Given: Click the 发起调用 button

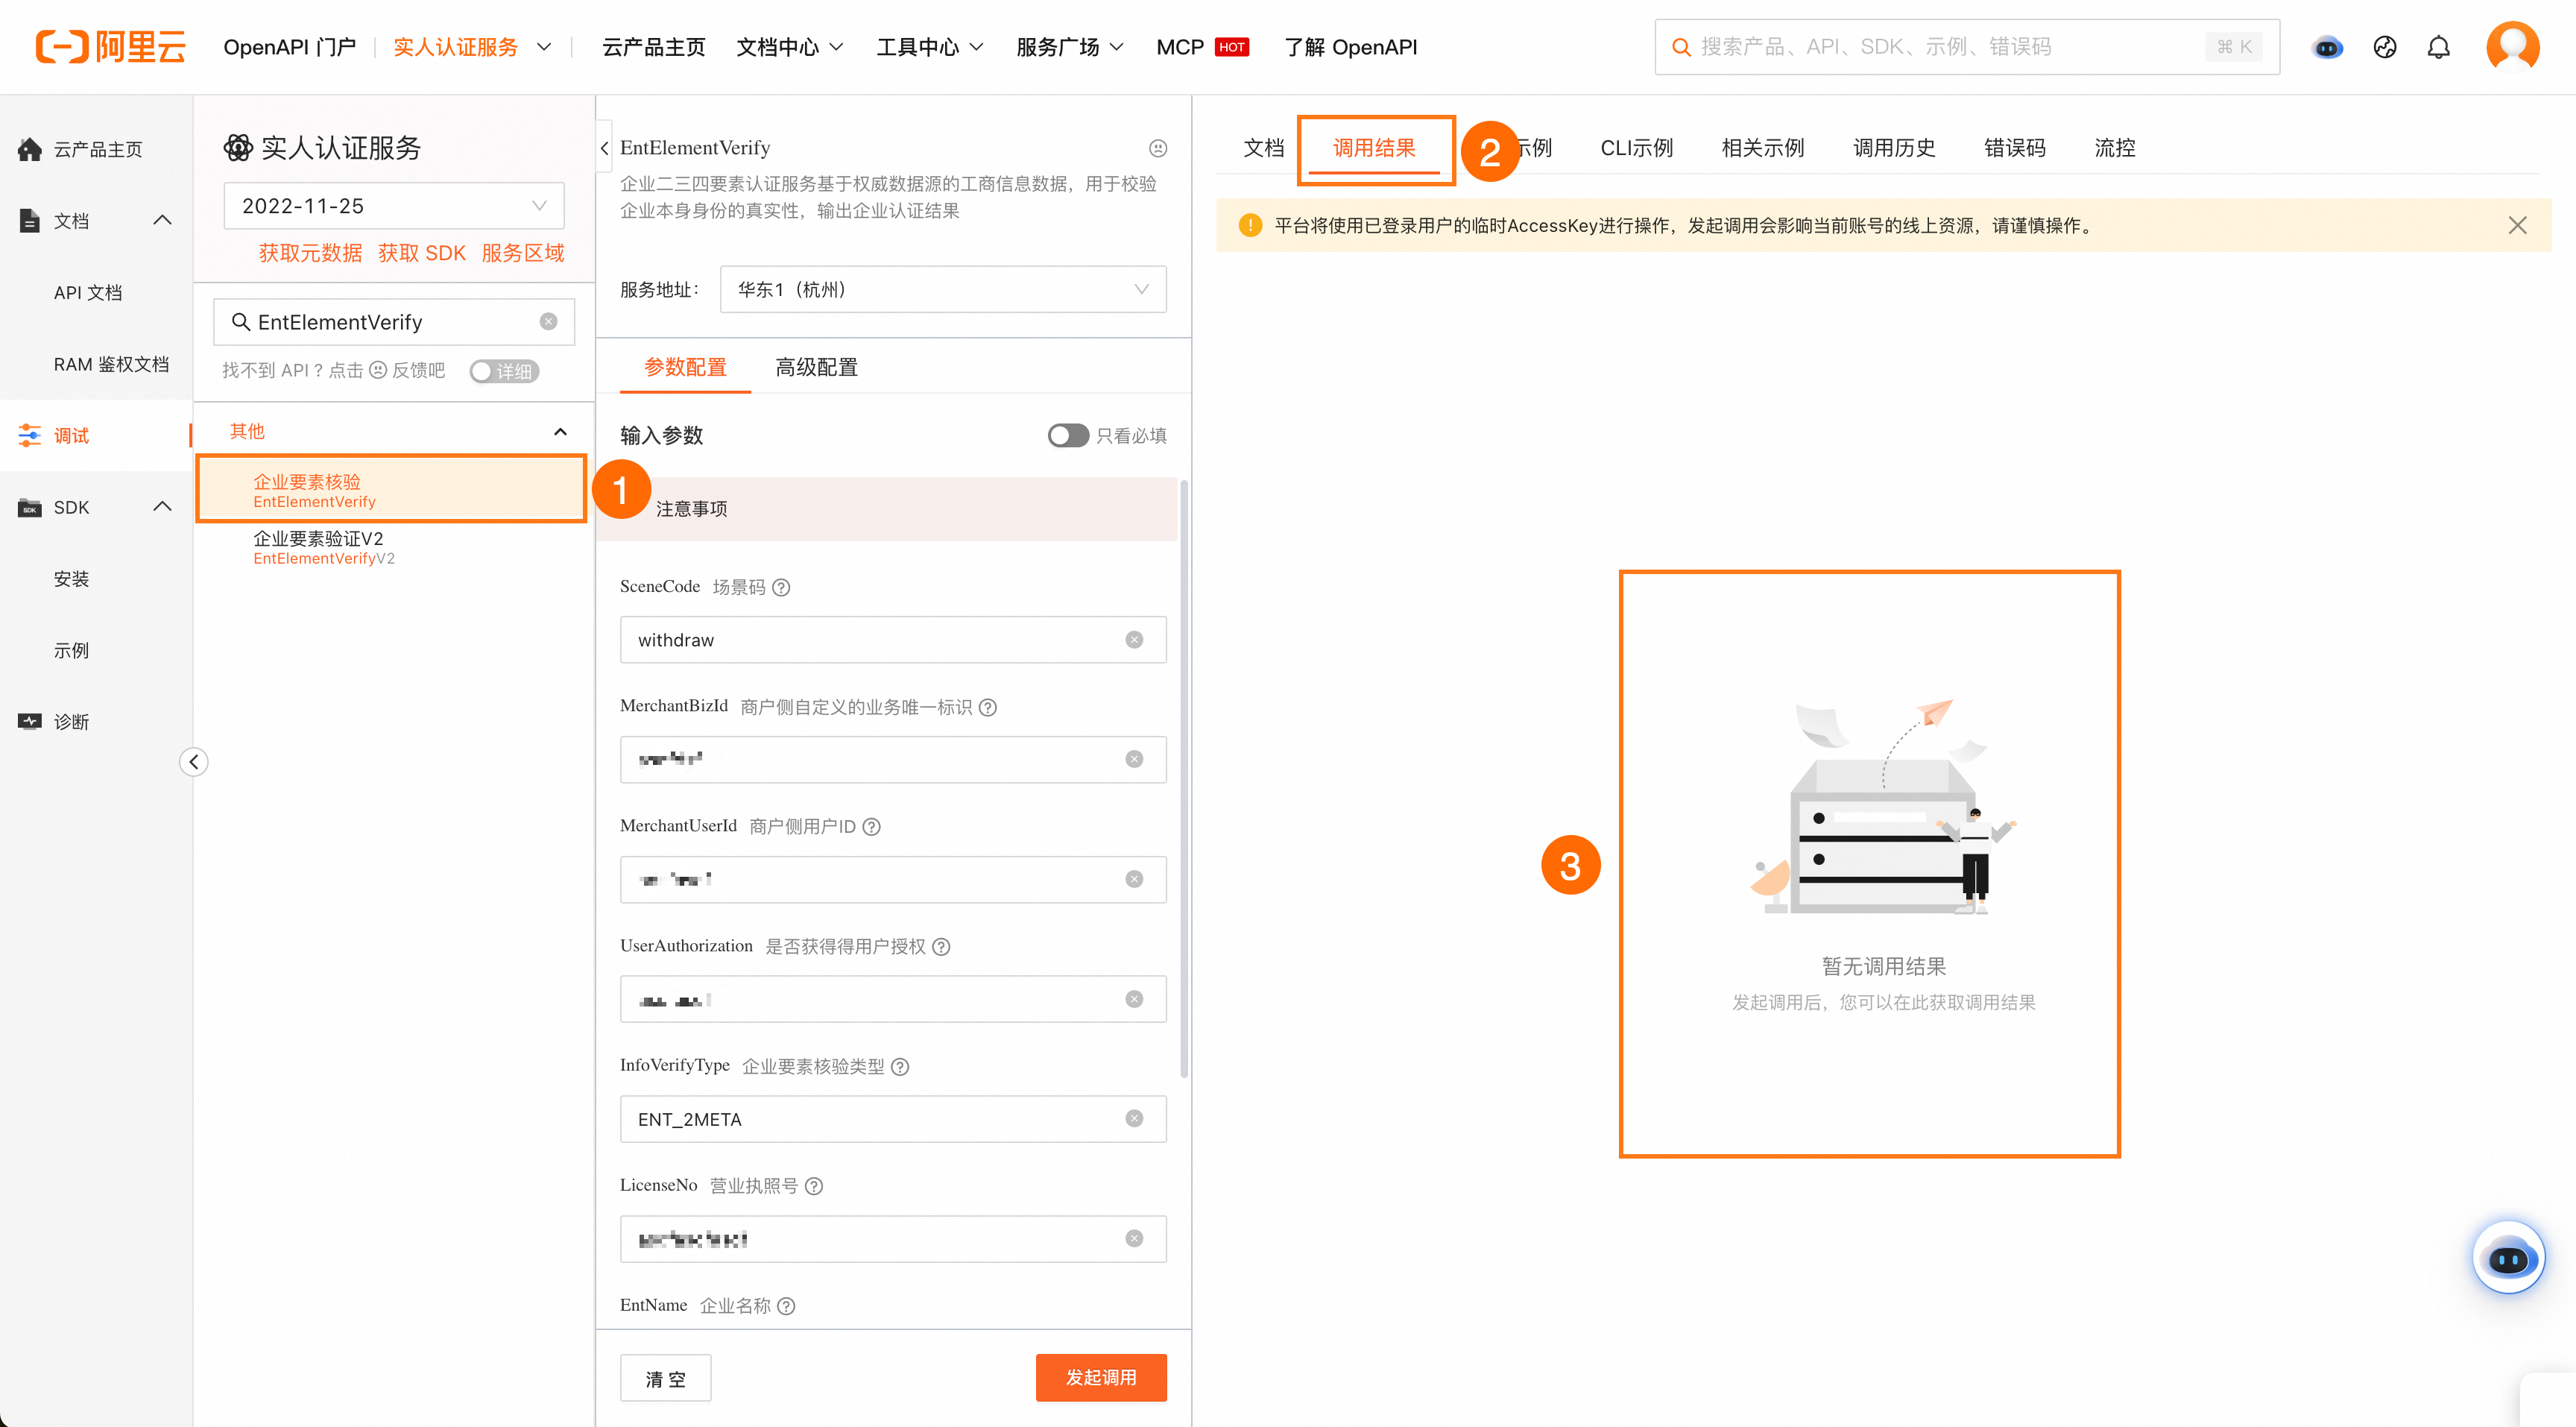Looking at the screenshot, I should click(x=1100, y=1377).
